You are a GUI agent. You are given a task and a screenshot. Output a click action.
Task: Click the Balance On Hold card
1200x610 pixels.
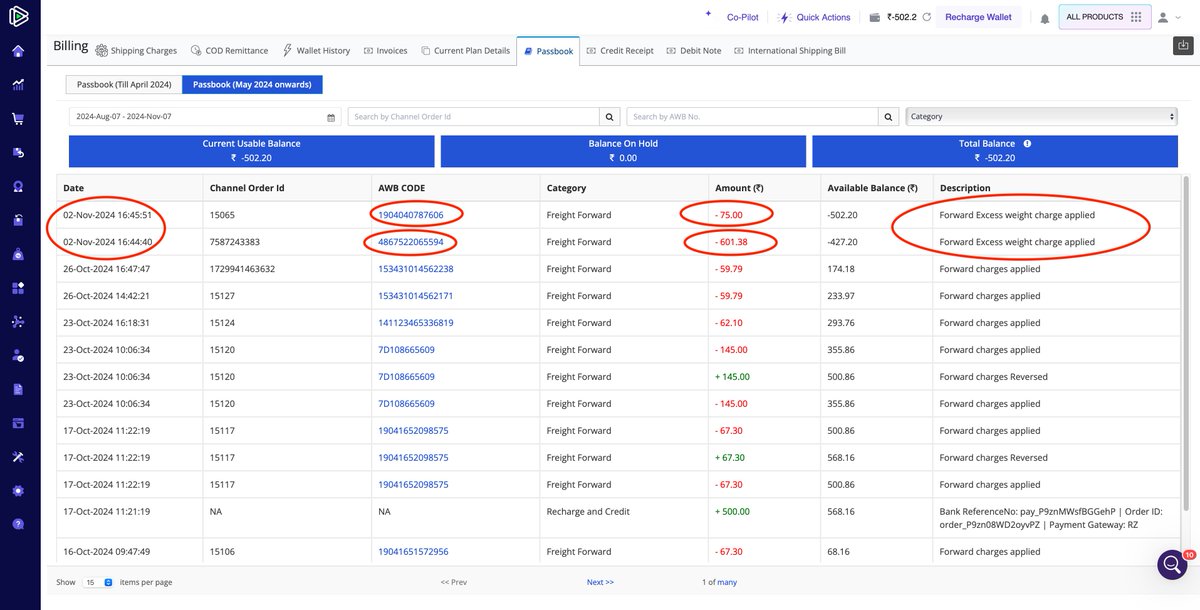[x=623, y=151]
